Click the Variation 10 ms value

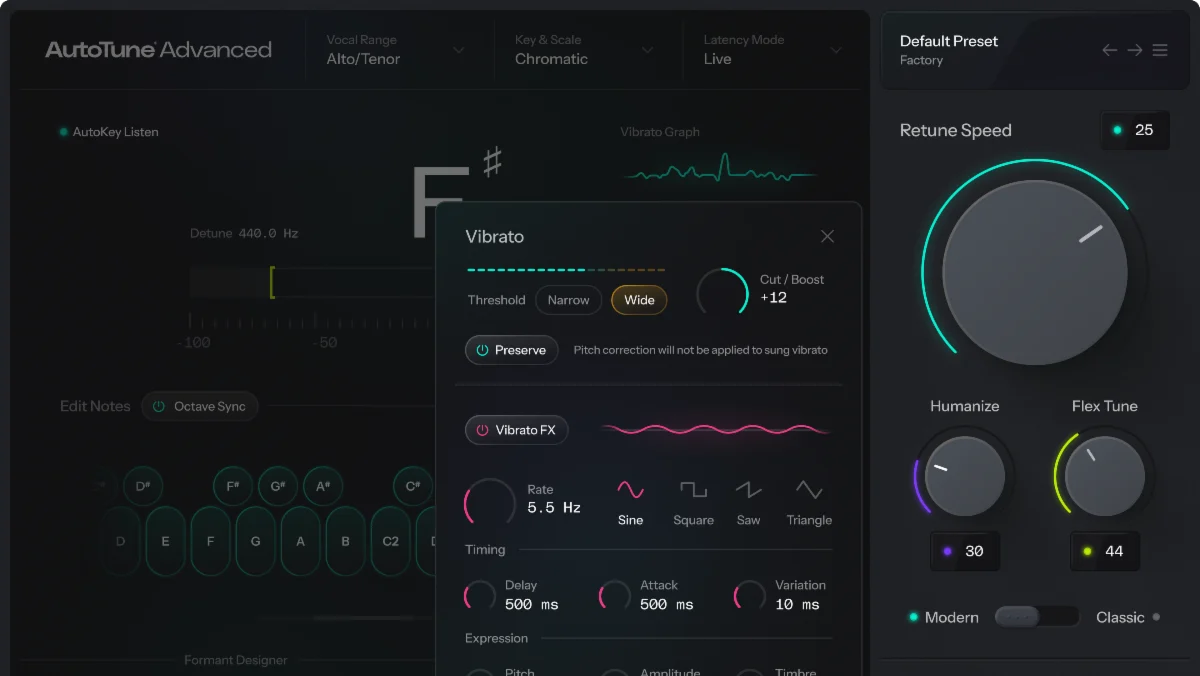(x=797, y=604)
